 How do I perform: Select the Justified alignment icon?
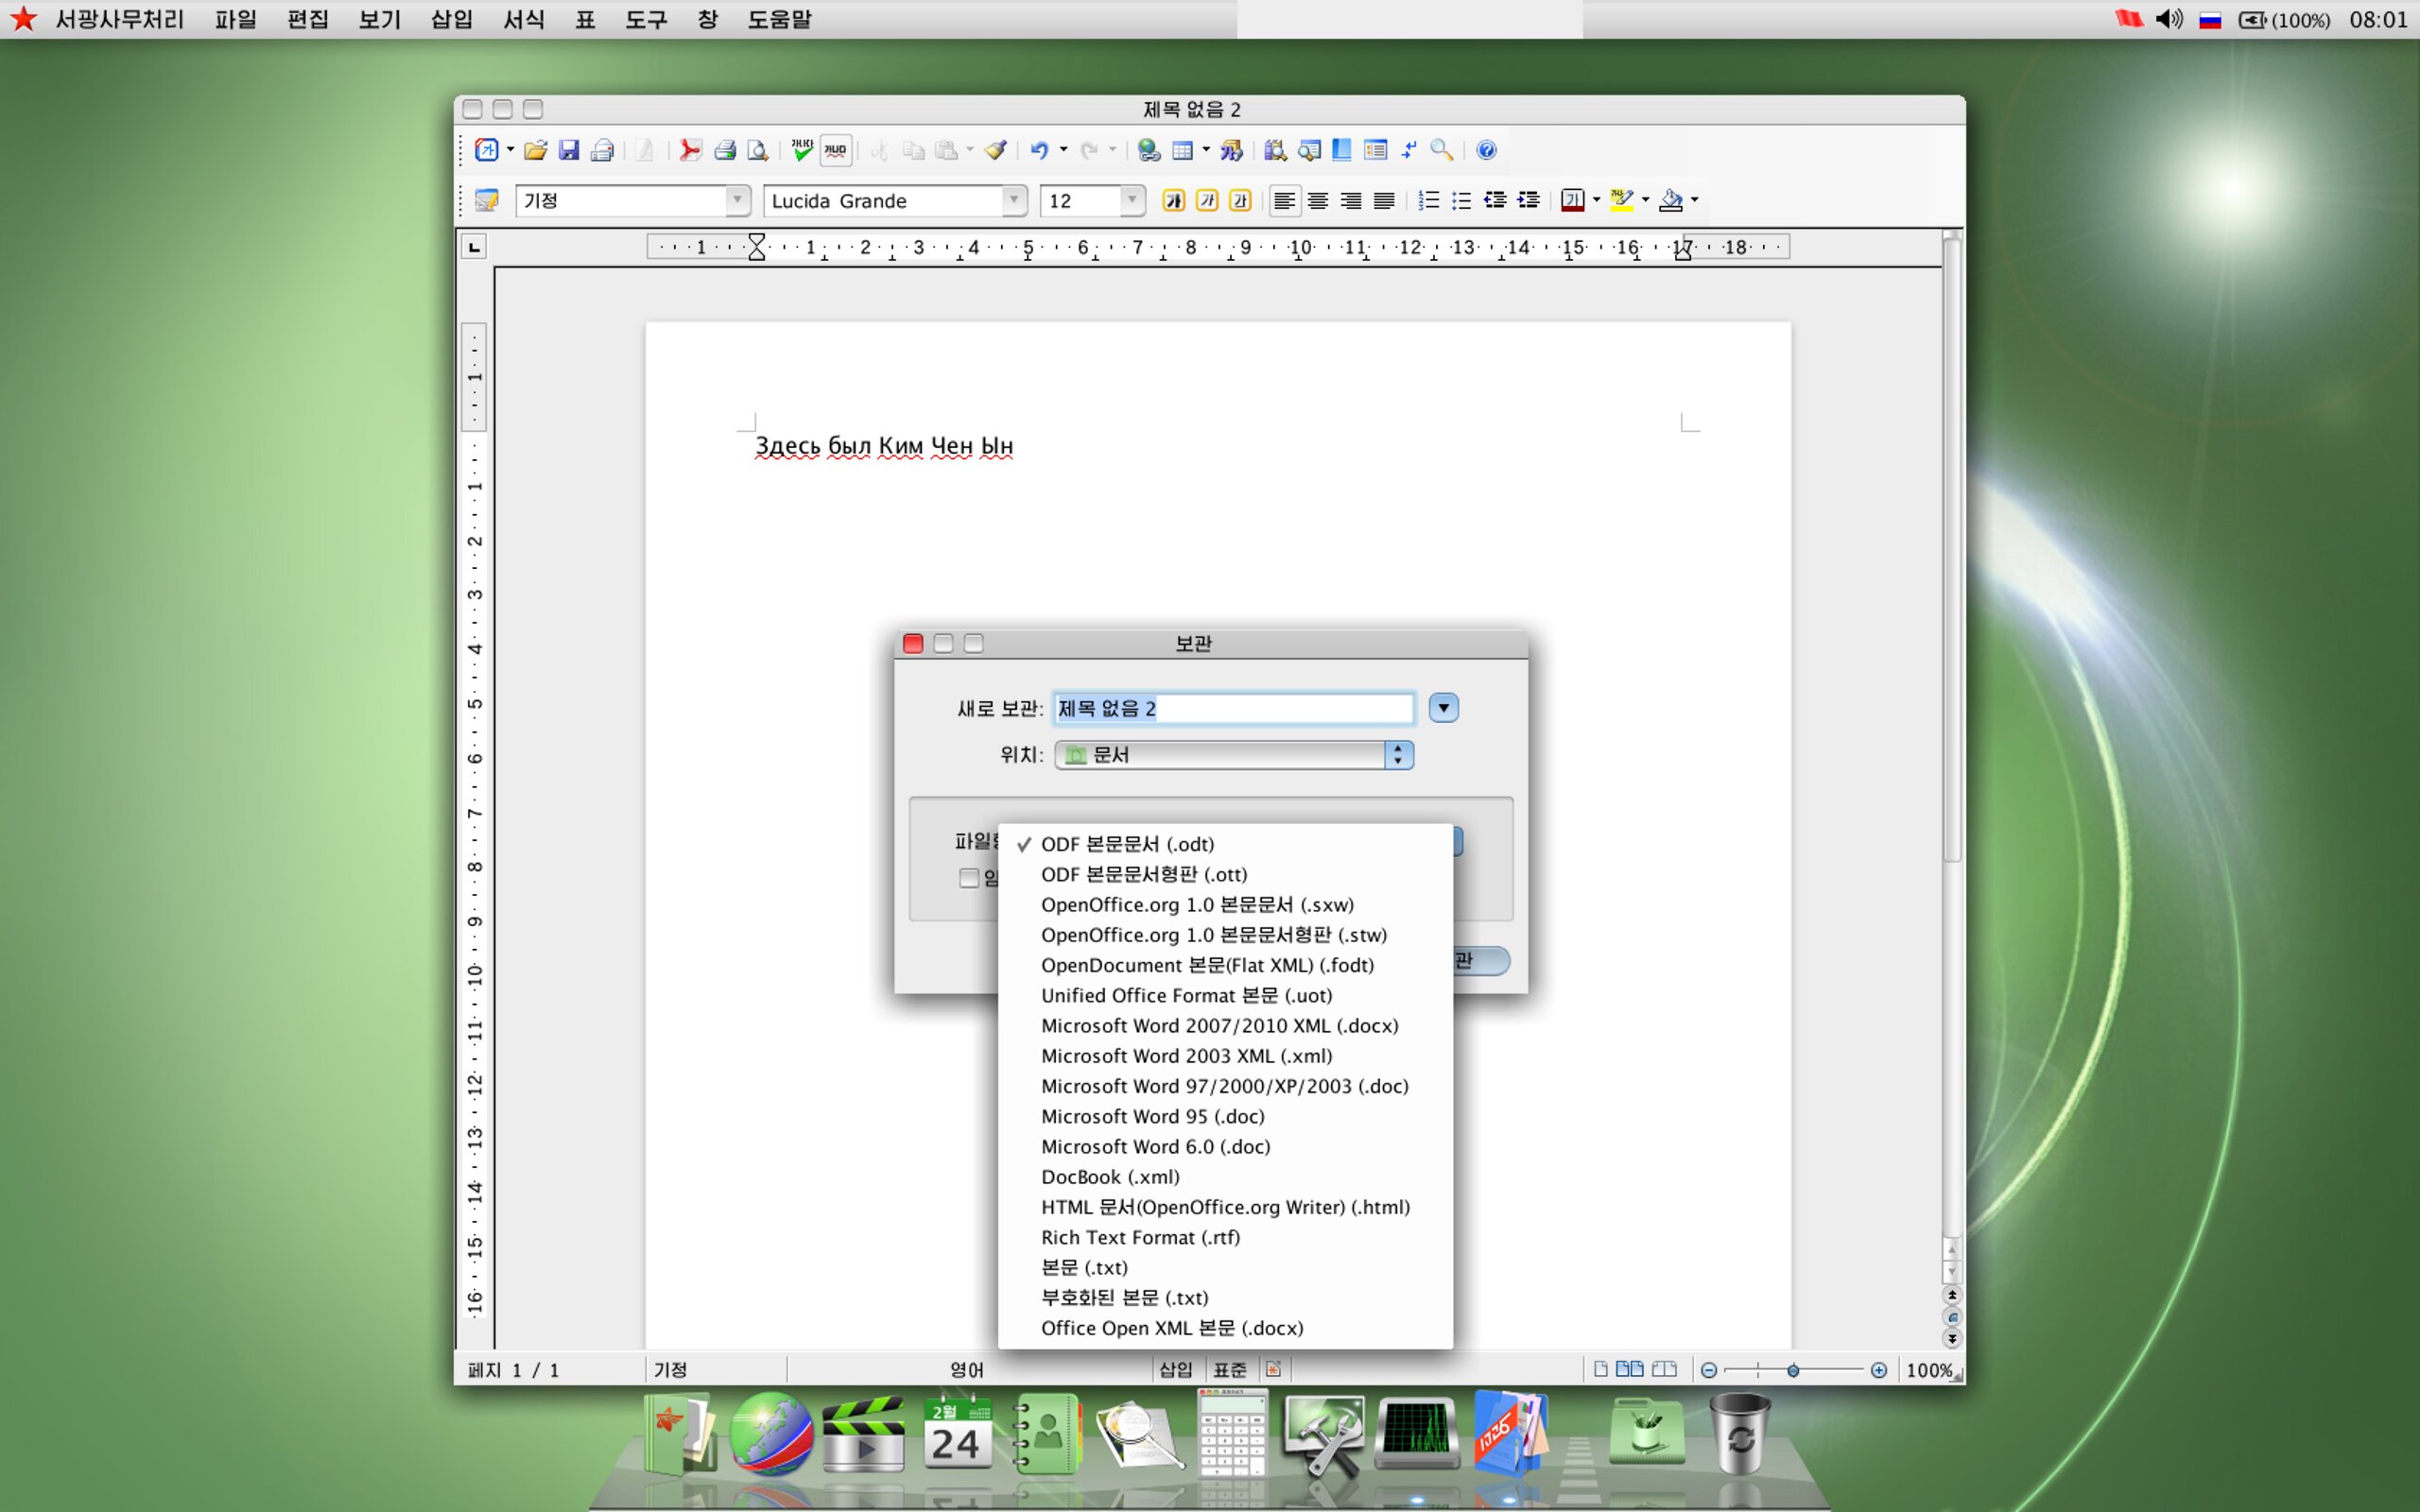pyautogui.click(x=1384, y=201)
